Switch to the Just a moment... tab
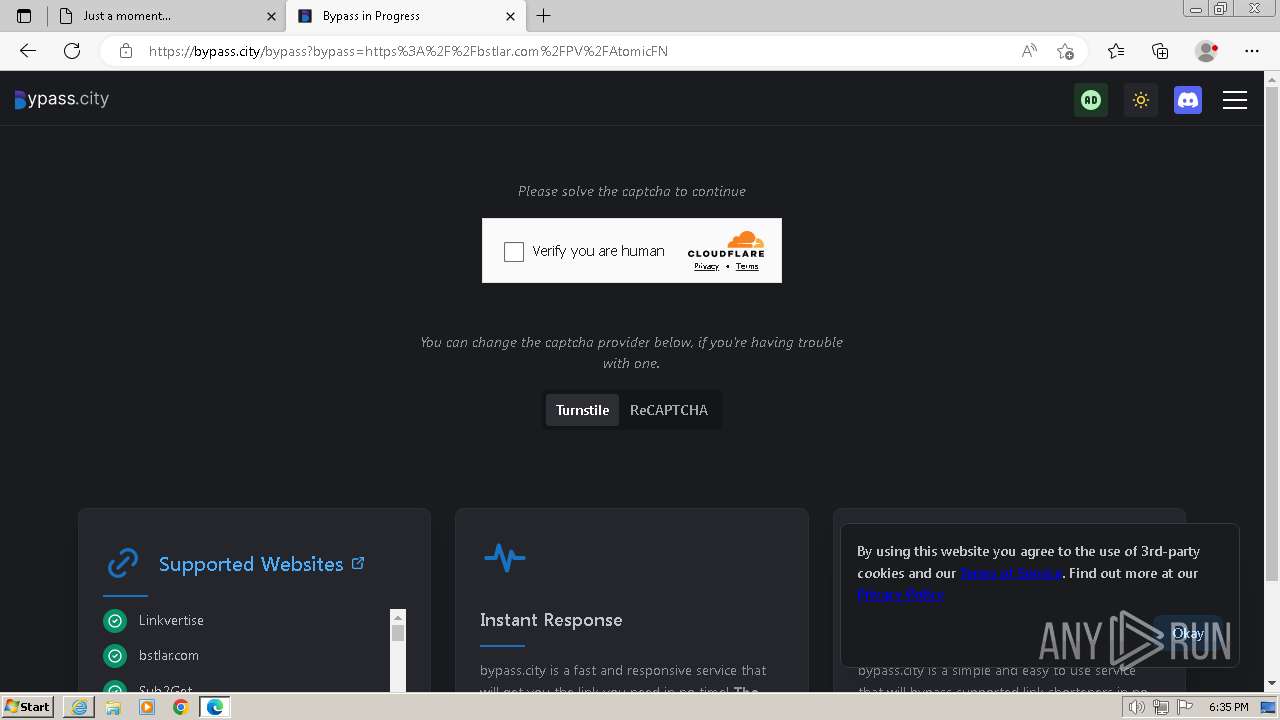 pyautogui.click(x=166, y=16)
